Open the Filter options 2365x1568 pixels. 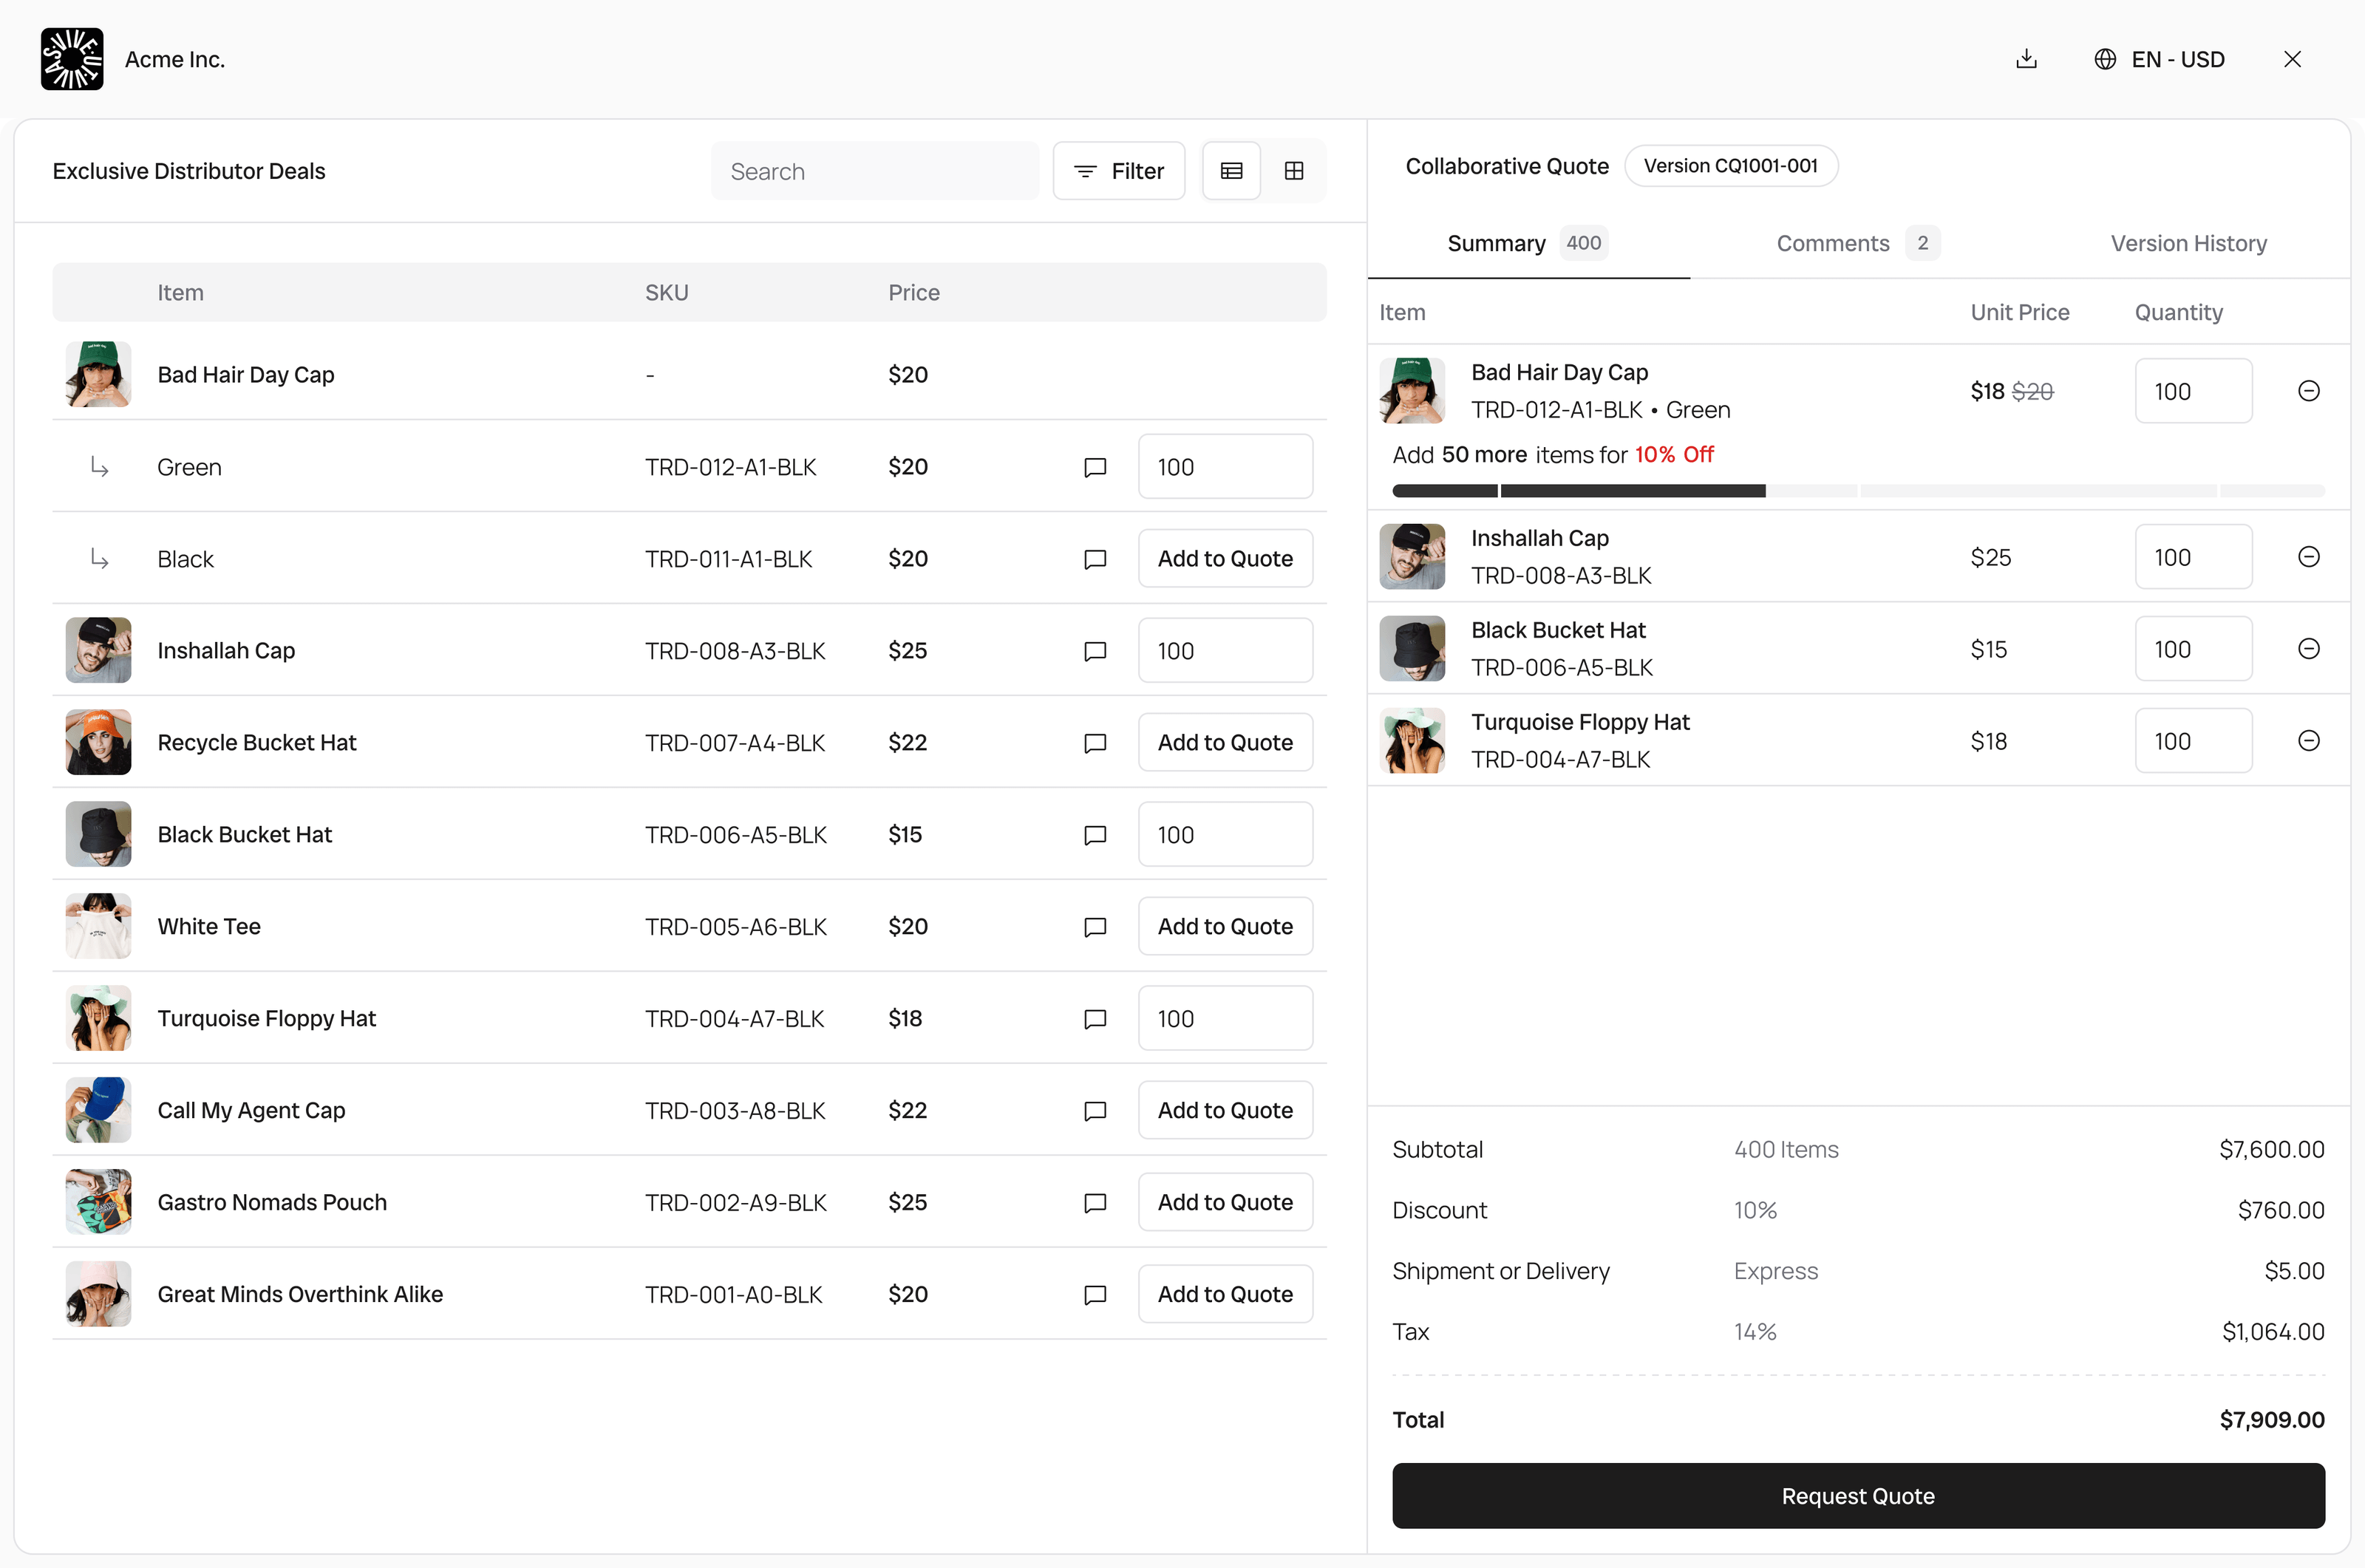[x=1119, y=171]
